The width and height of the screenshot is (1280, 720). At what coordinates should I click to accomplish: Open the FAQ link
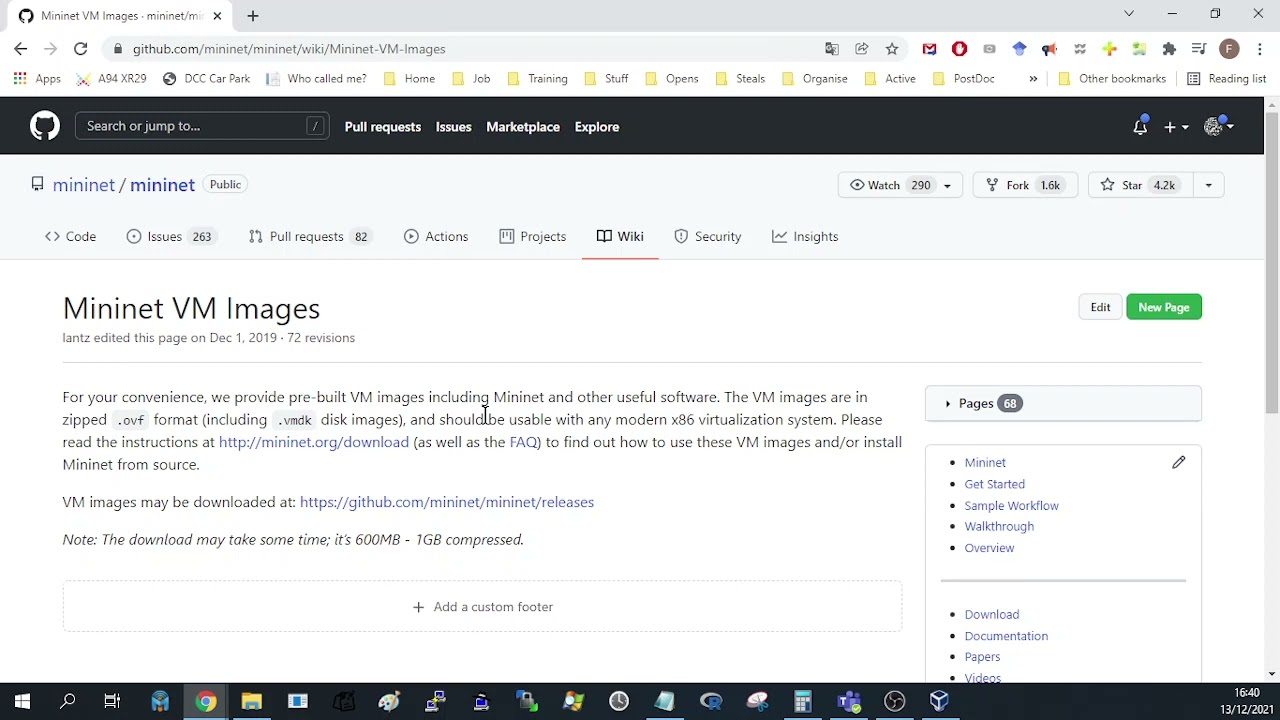523,442
